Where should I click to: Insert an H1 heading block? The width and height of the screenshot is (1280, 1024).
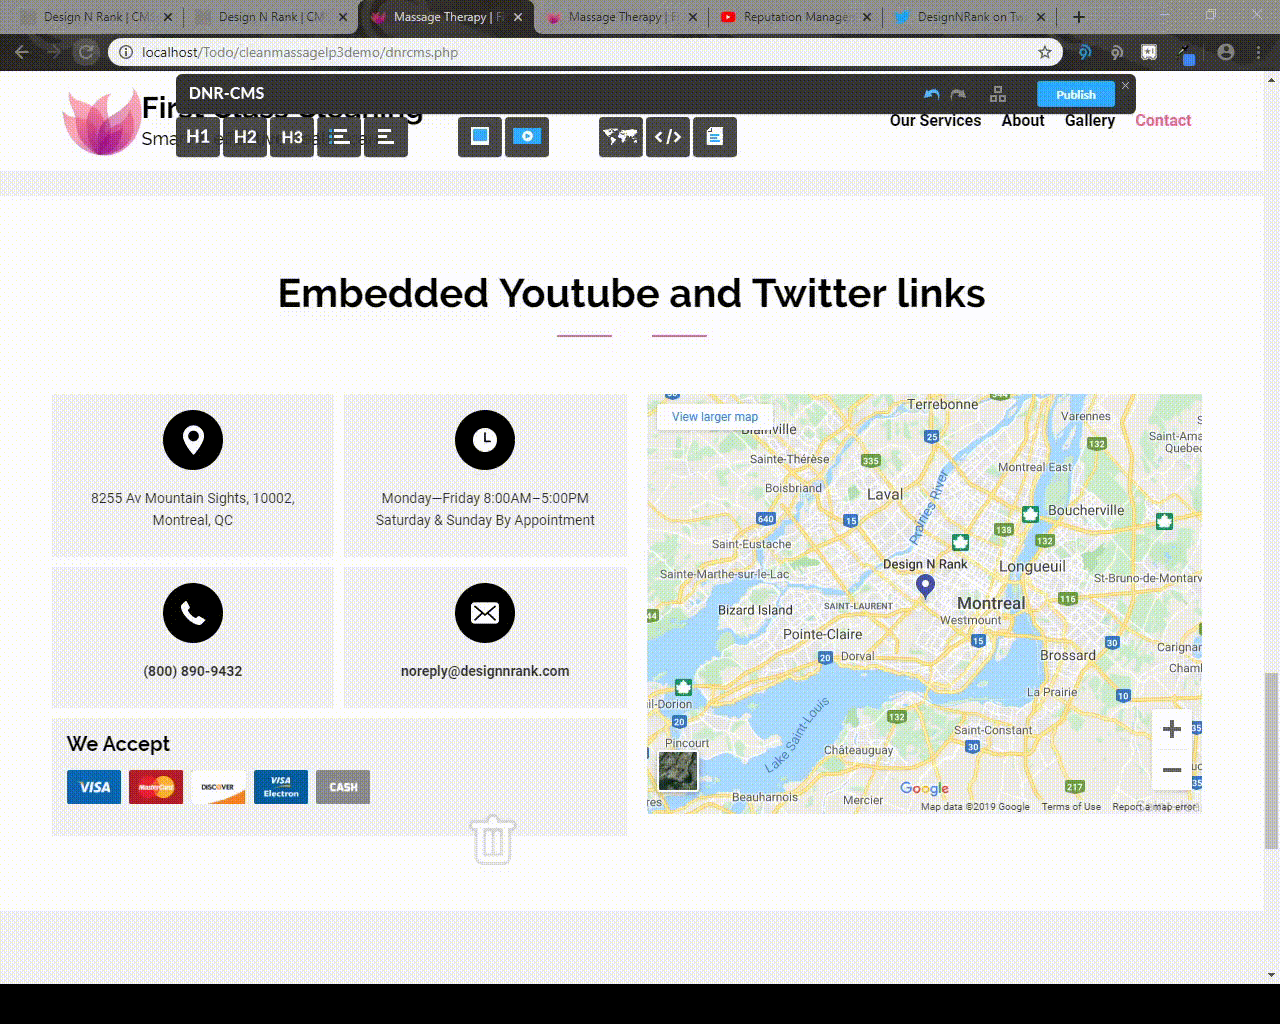click(198, 137)
